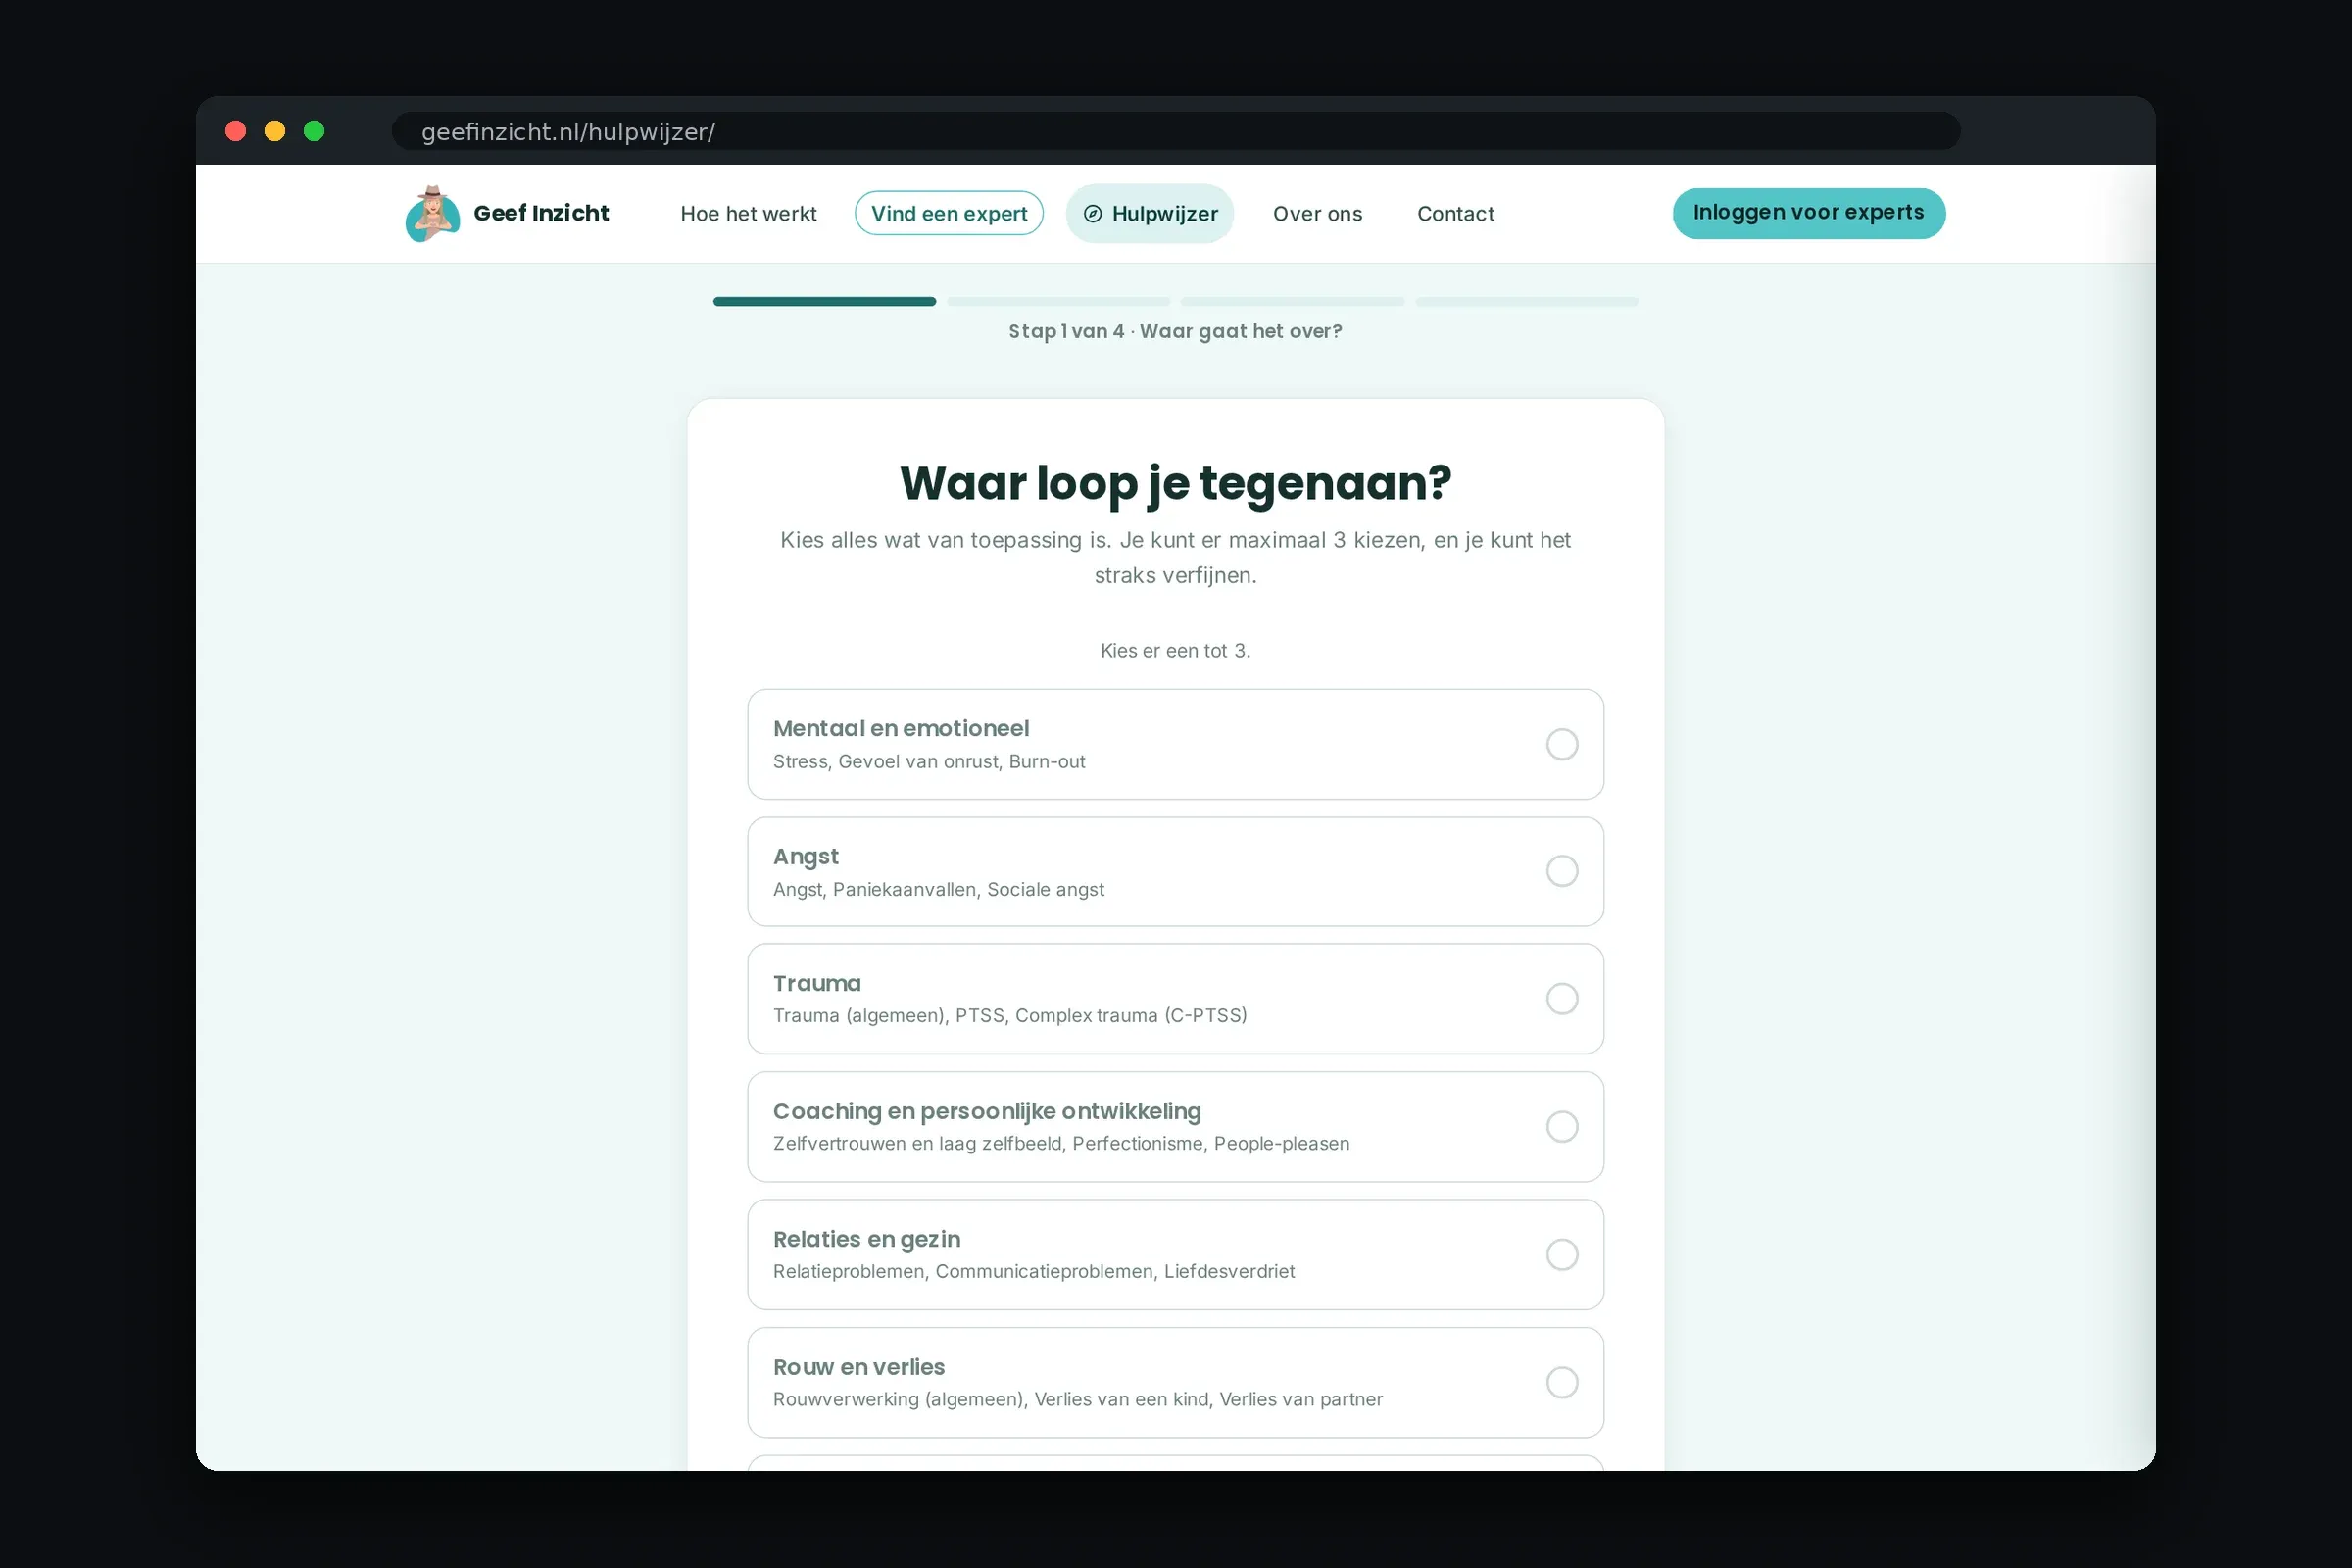
Task: Click the 'Rouw en verlies' title text
Action: [859, 1367]
